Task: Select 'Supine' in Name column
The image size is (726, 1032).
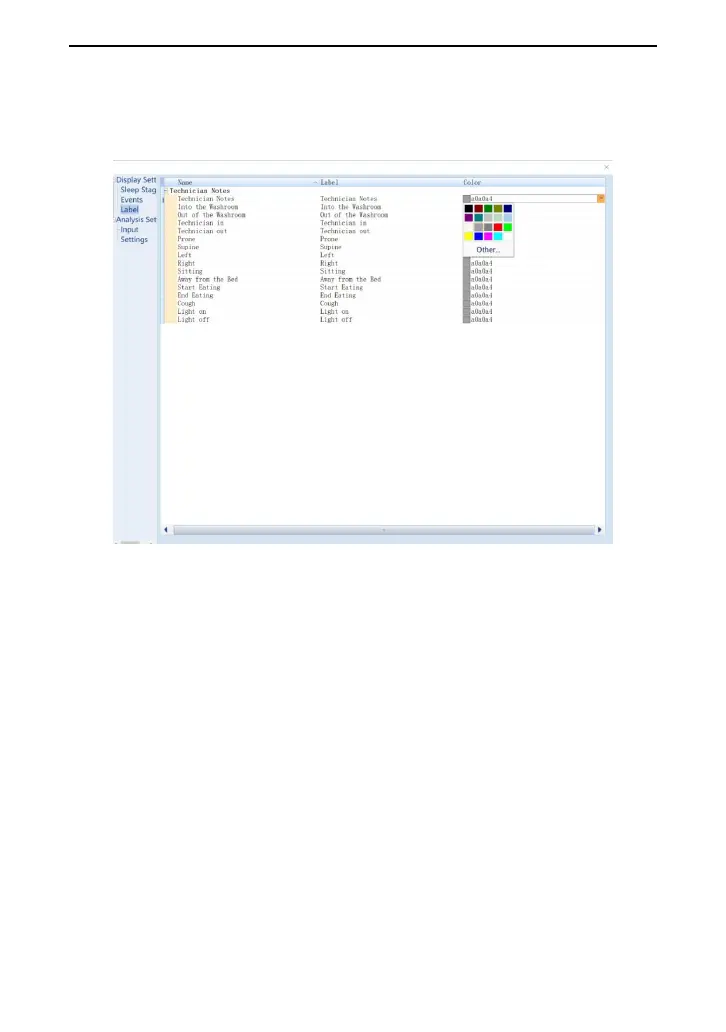Action: 188,247
